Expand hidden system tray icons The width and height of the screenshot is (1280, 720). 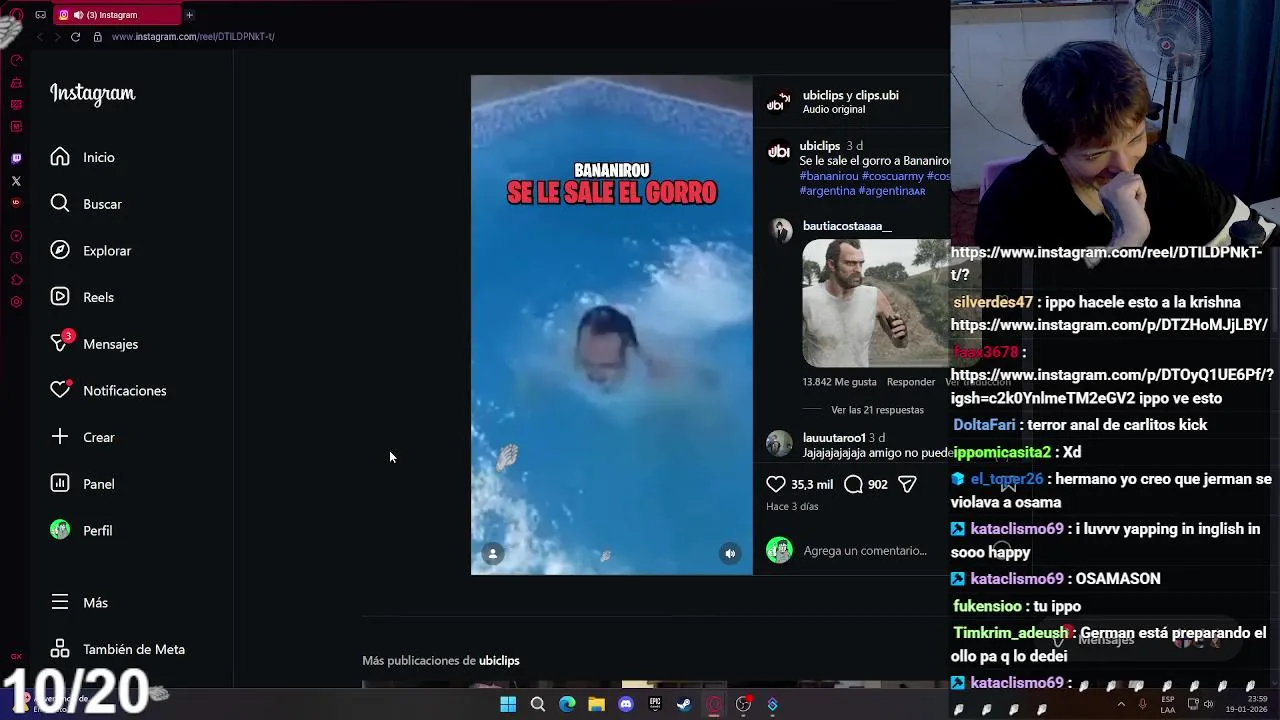coord(1120,704)
